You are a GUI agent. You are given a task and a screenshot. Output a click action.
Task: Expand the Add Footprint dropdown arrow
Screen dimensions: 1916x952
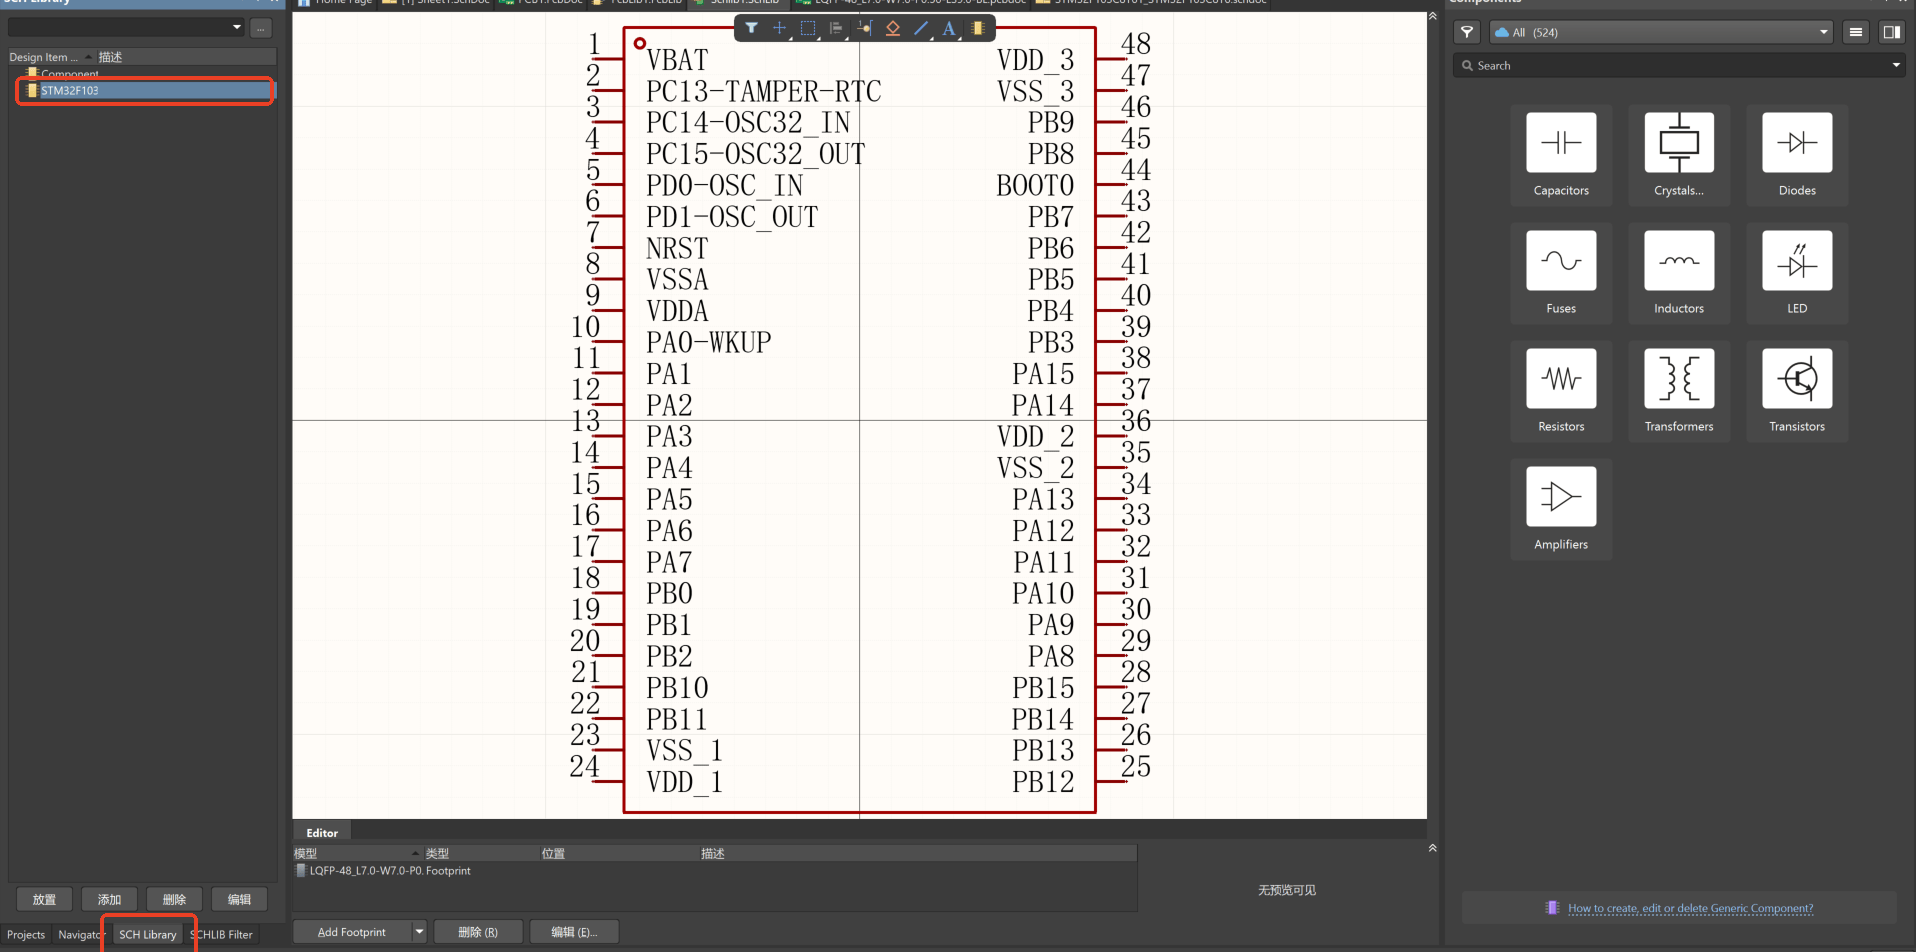click(x=419, y=931)
